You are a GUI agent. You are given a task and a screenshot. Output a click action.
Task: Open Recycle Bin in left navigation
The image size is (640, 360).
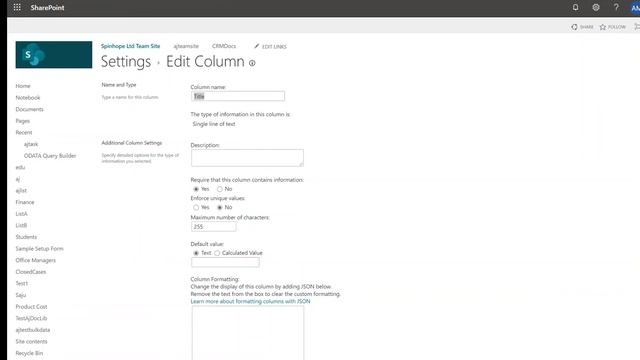(x=29, y=353)
